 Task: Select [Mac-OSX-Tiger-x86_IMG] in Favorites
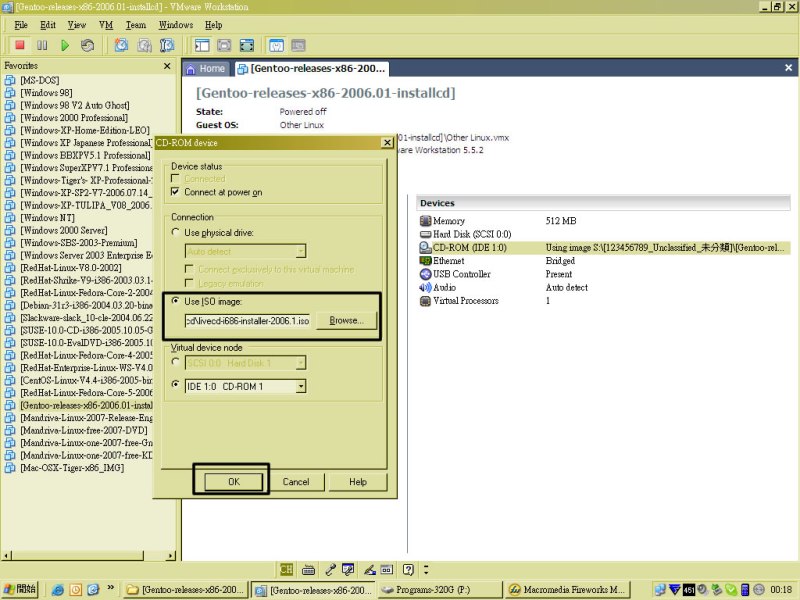point(72,468)
